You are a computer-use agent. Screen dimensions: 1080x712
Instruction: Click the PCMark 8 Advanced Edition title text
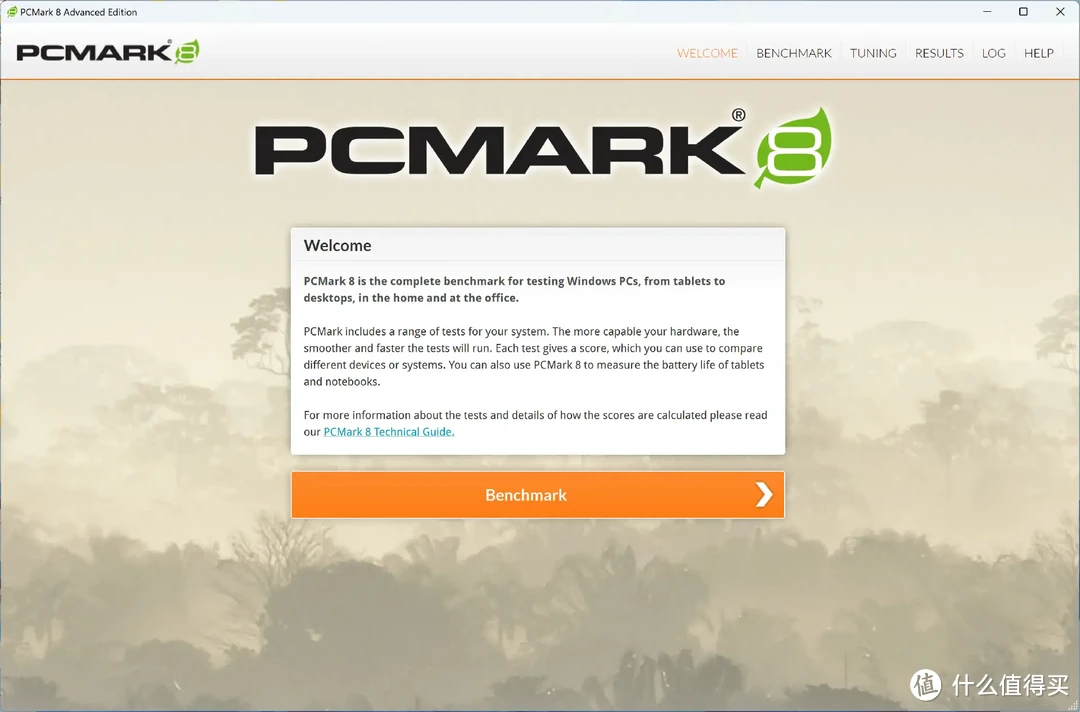[79, 12]
